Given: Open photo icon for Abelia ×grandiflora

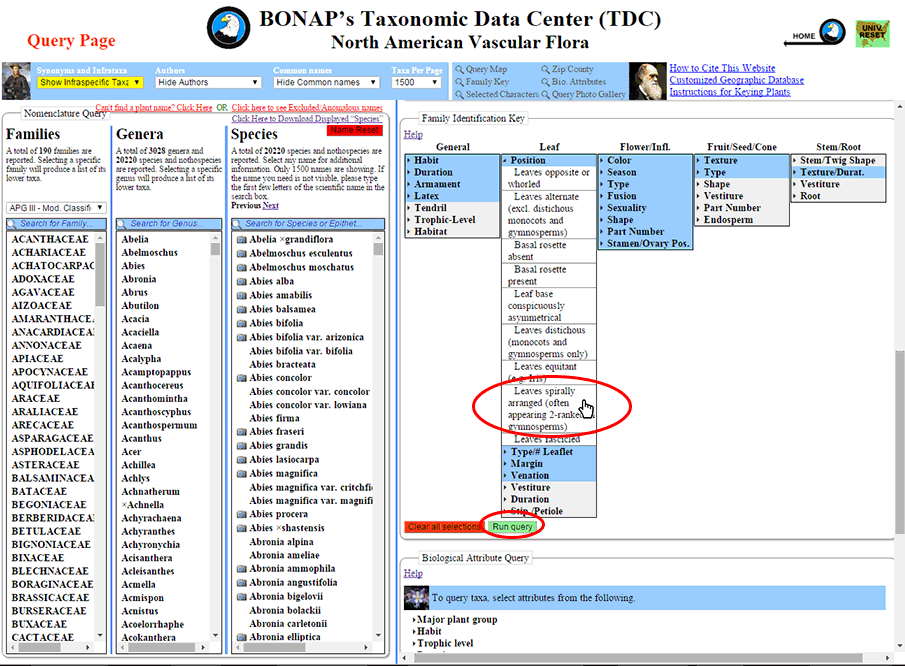Looking at the screenshot, I should click(242, 240).
